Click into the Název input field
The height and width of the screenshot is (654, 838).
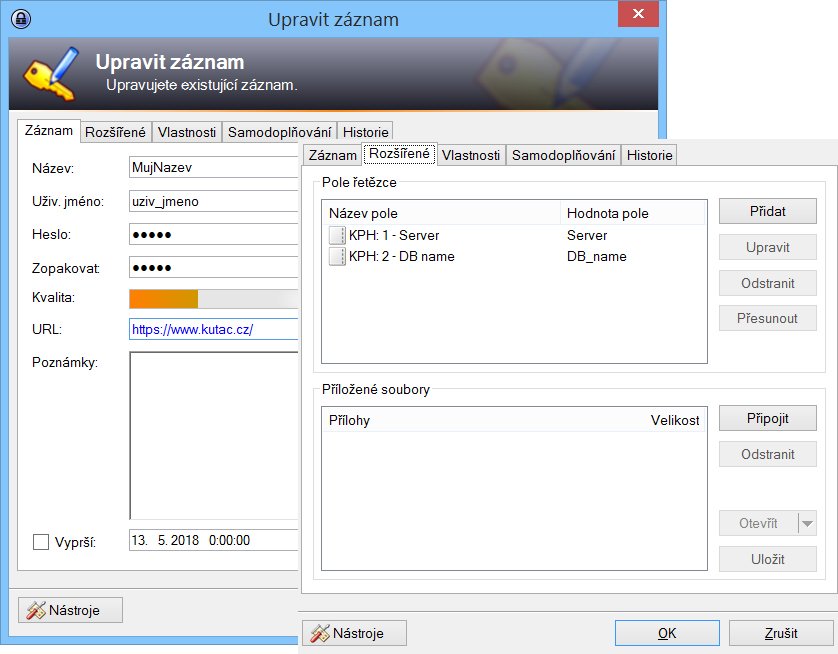214,167
